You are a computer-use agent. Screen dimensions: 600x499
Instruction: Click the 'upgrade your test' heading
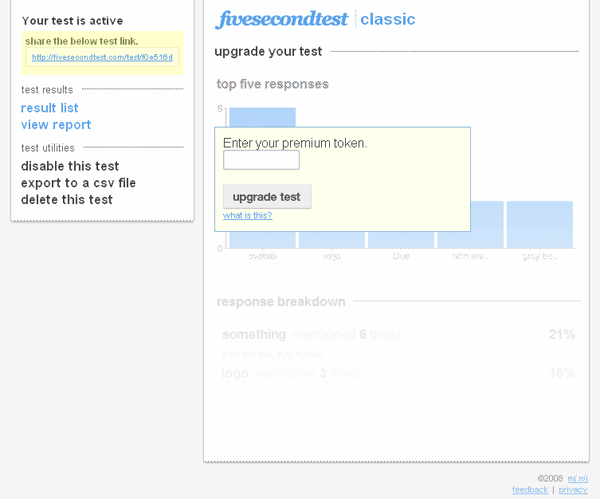268,51
